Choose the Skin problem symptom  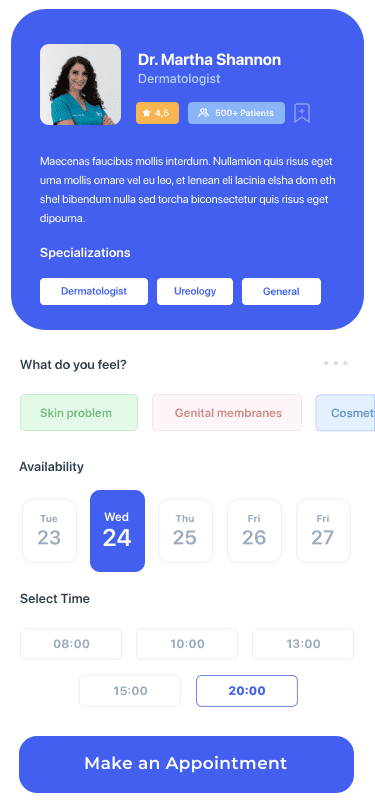click(x=79, y=413)
